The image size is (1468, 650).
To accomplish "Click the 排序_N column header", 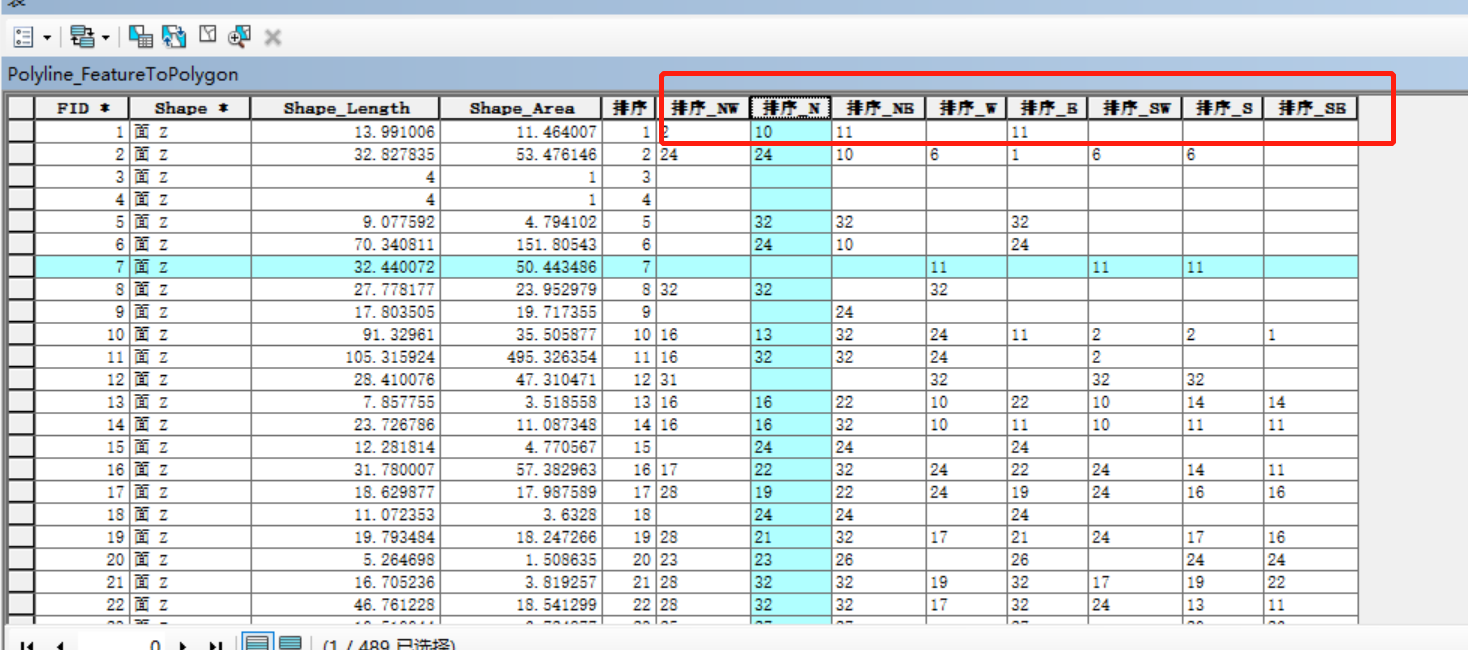I will [791, 108].
